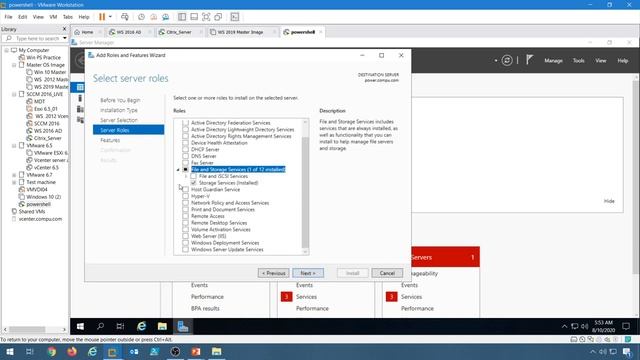Toggle the thumbnail bar view
Viewport: 640px width, 360px height.
coord(194,17)
